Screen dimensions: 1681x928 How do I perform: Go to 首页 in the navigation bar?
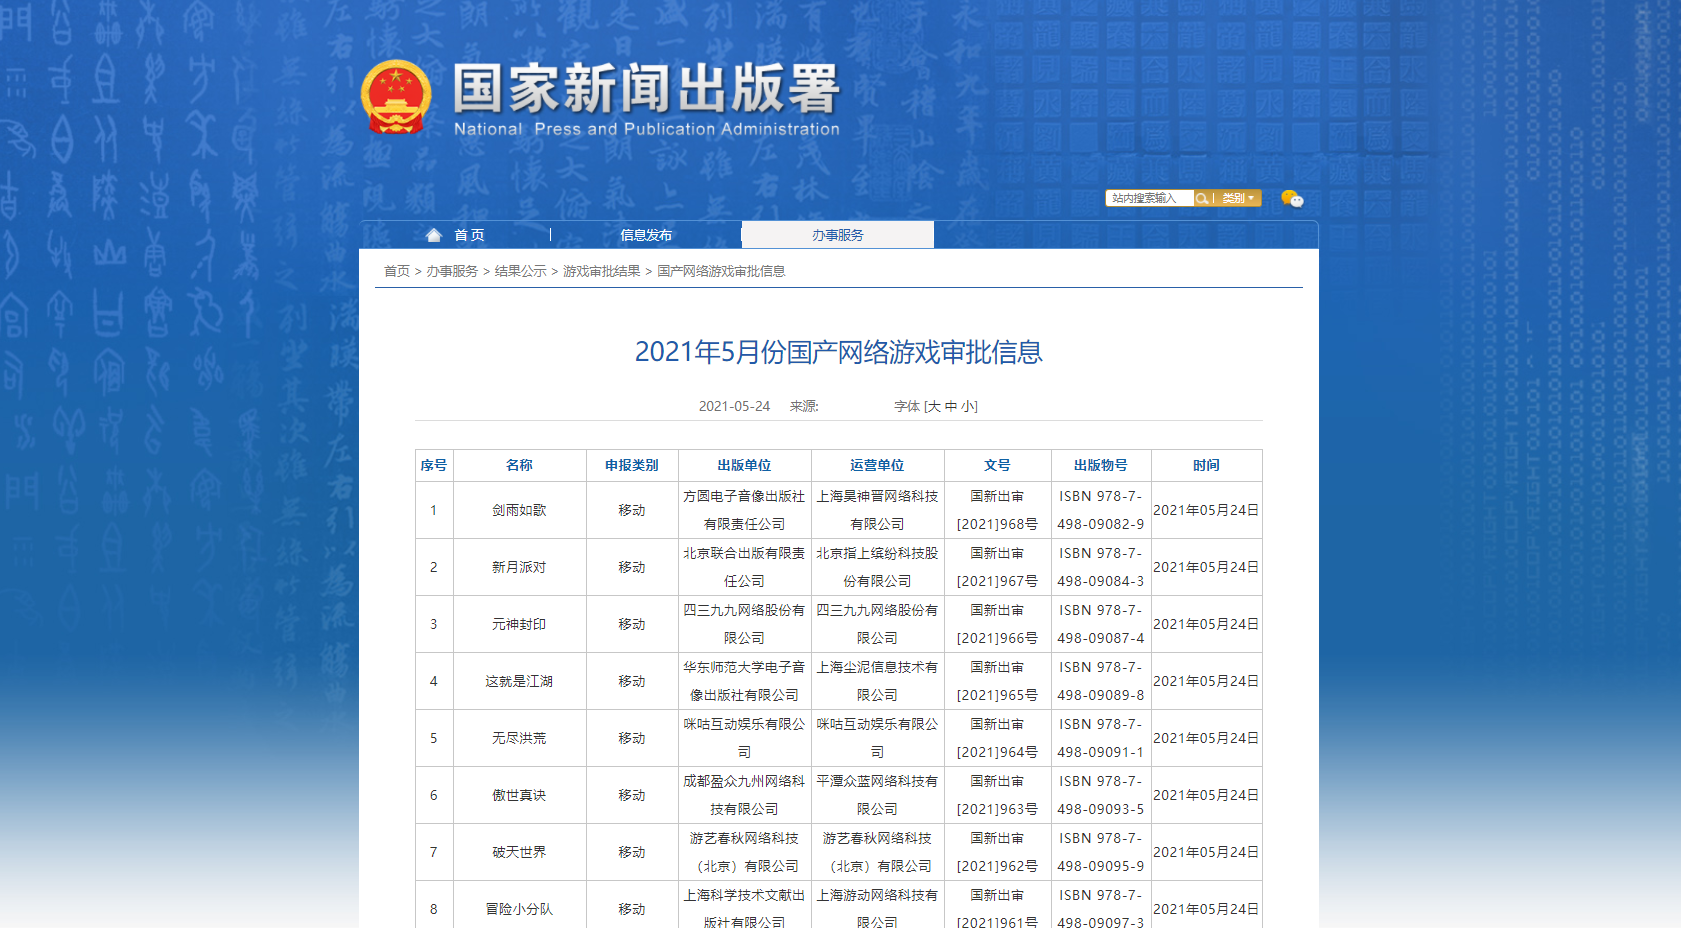469,235
